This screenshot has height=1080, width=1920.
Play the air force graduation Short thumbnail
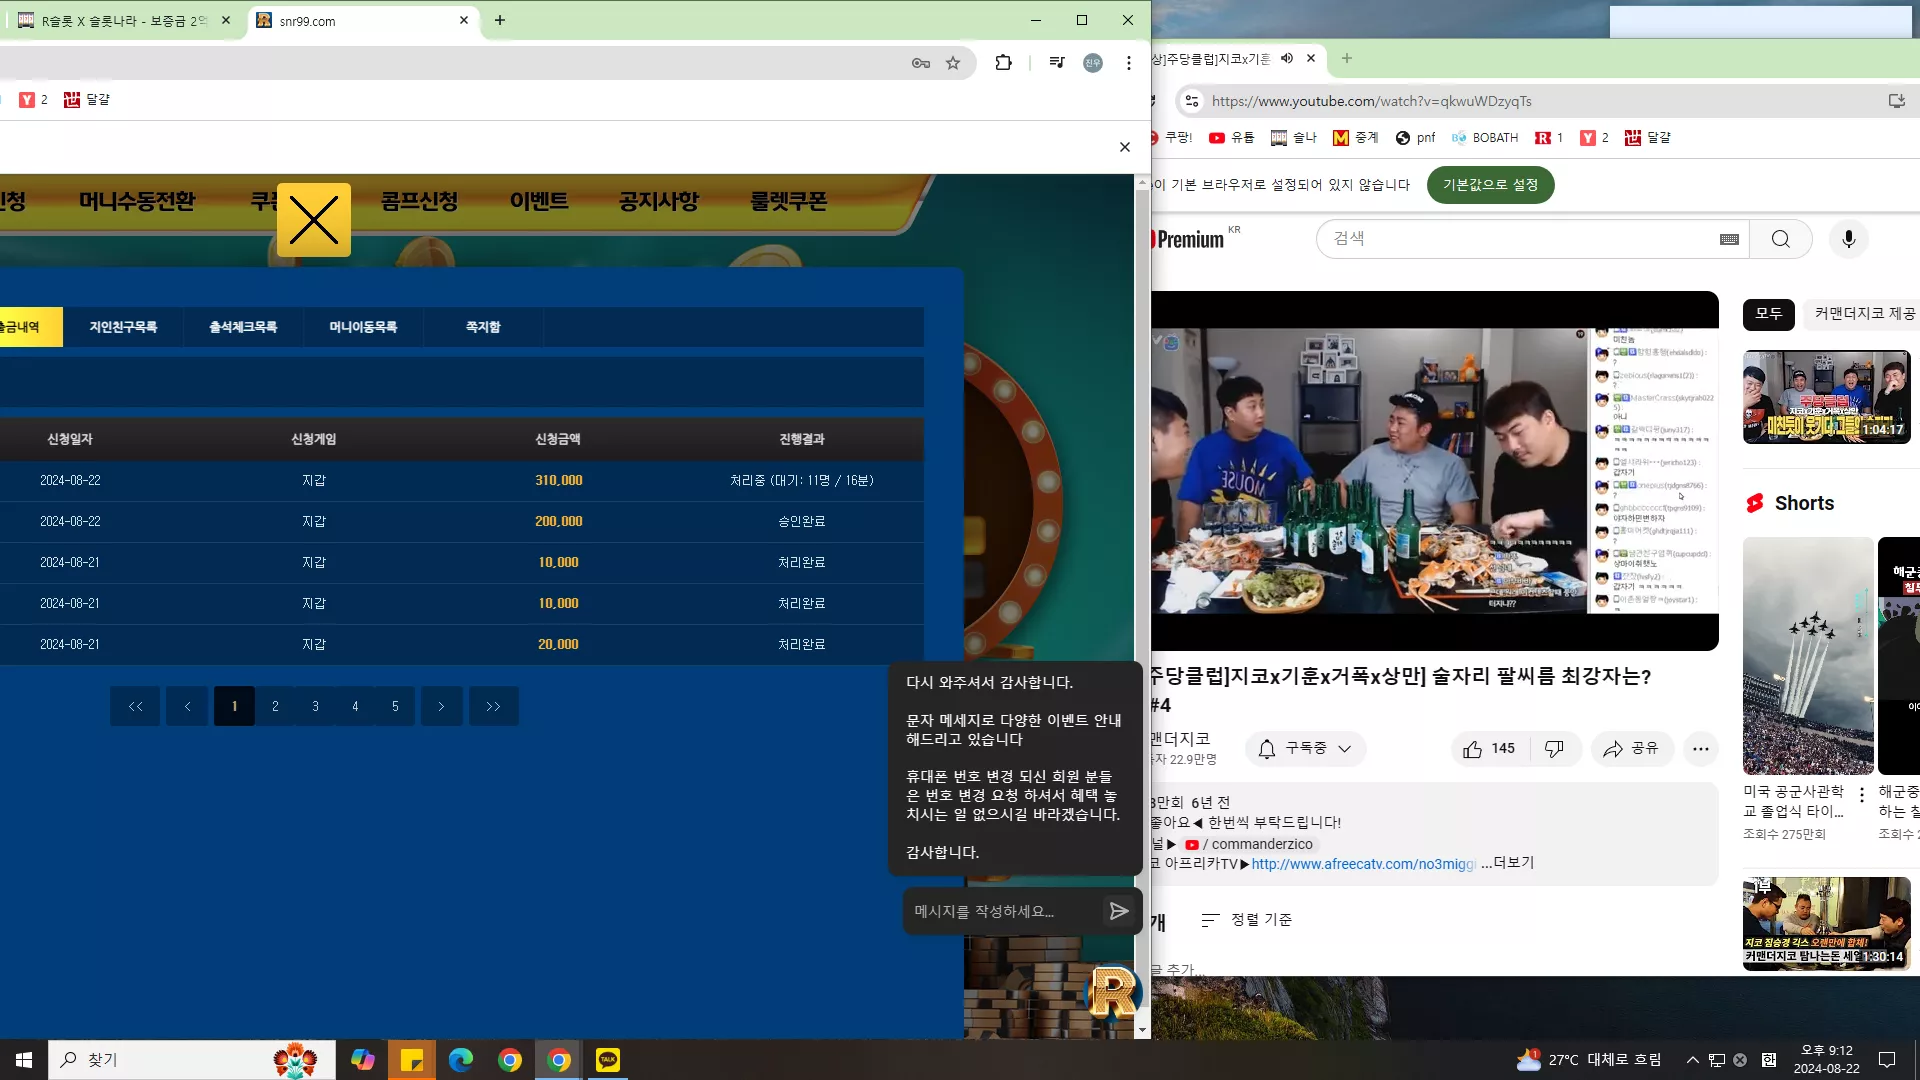click(x=1808, y=655)
